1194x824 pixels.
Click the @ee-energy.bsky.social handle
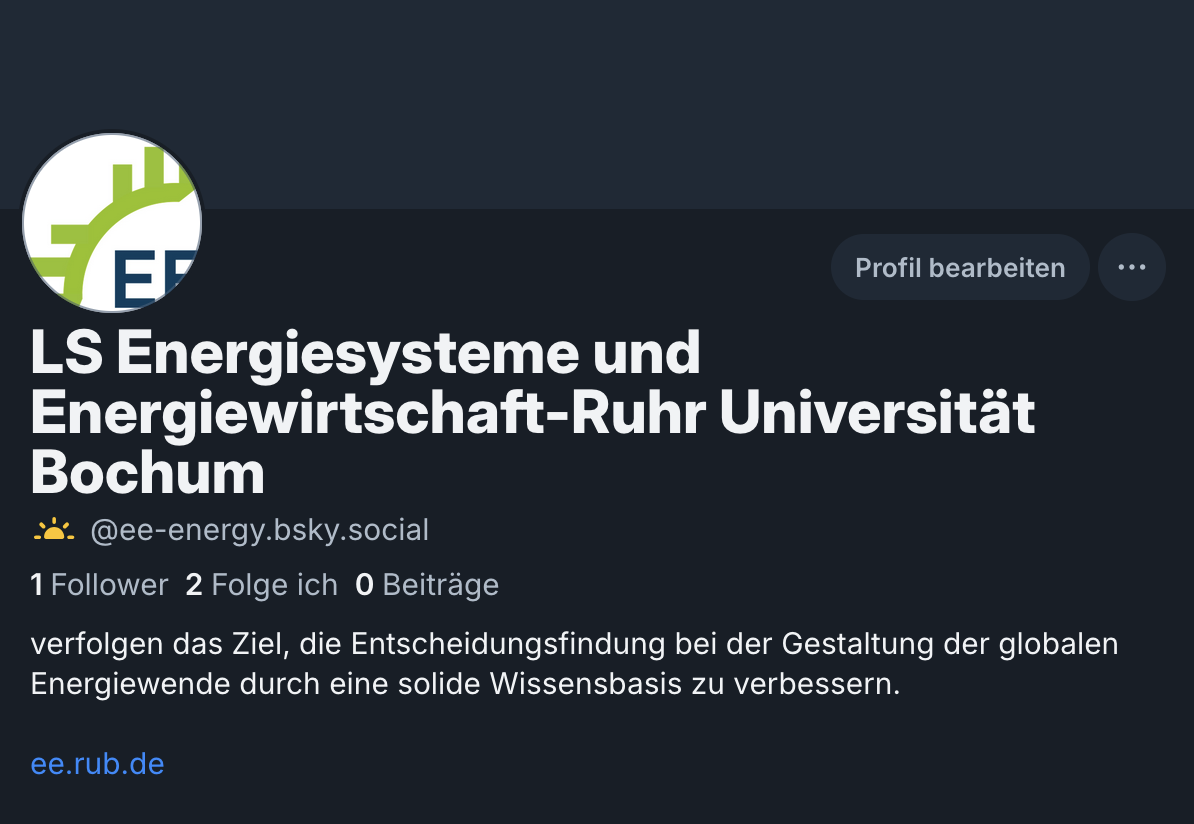pos(260,530)
